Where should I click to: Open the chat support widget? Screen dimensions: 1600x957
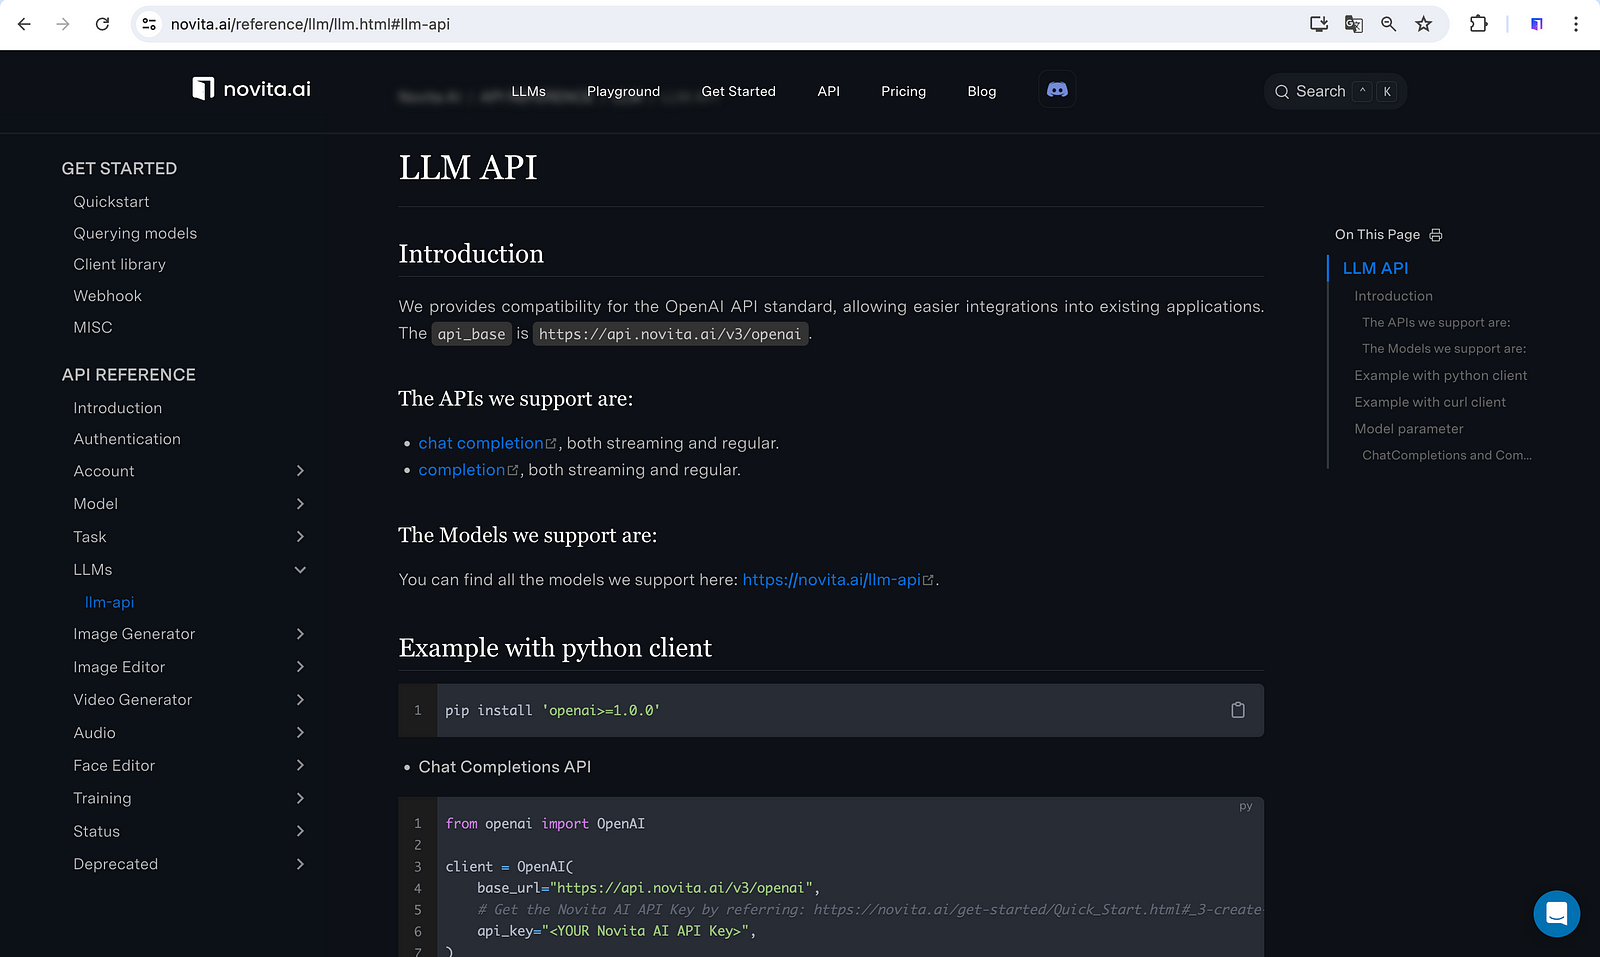coord(1556,913)
